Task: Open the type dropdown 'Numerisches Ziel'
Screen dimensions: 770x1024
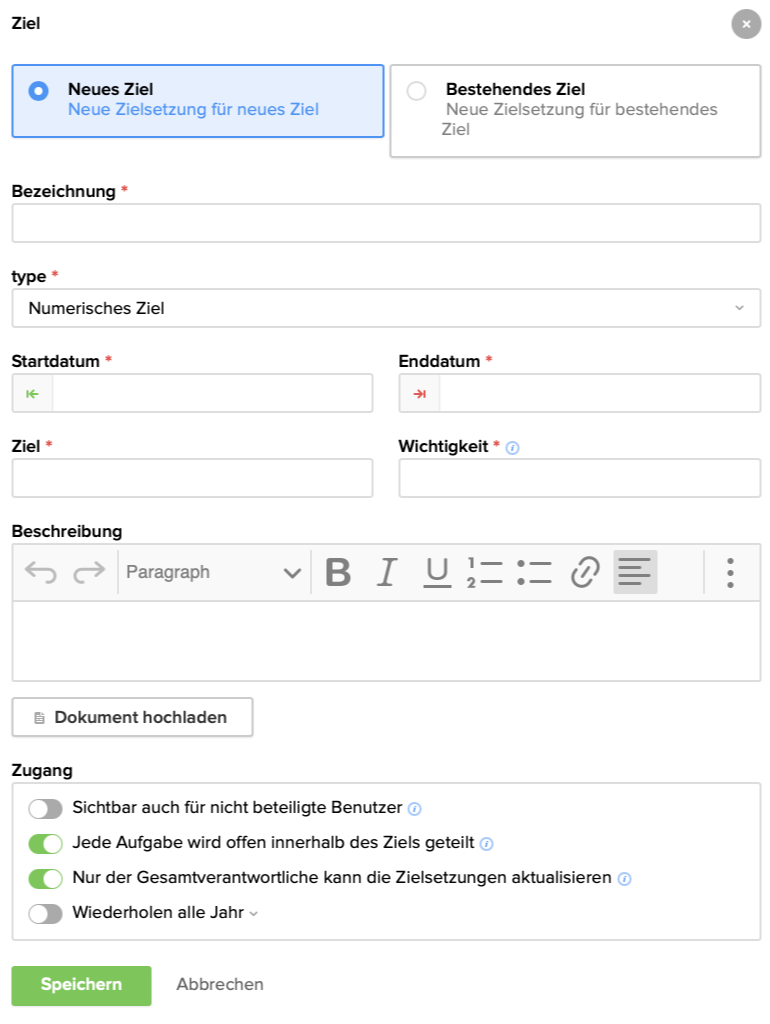Action: 386,308
